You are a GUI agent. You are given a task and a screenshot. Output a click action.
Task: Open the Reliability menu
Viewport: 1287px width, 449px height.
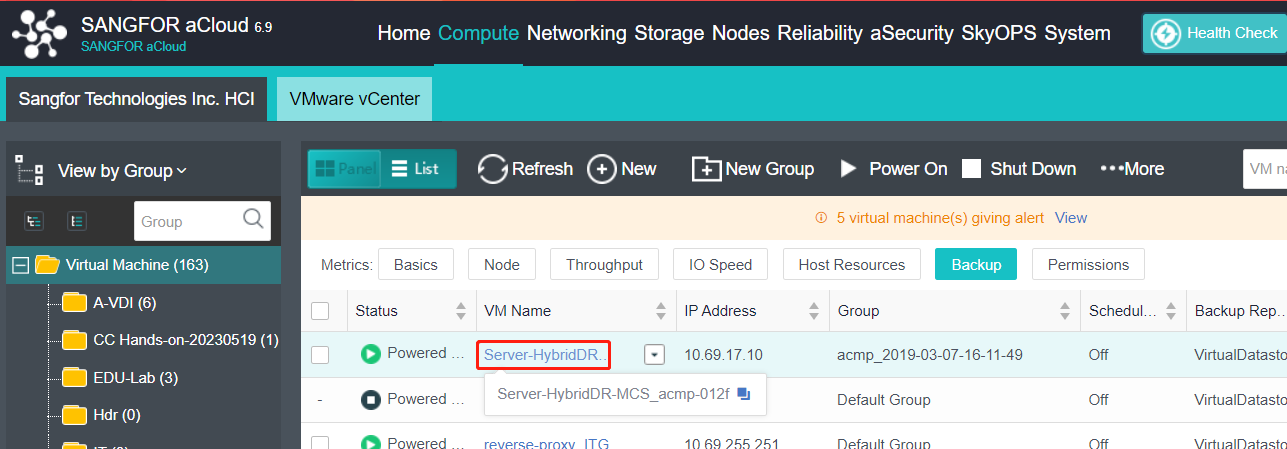pyautogui.click(x=820, y=33)
